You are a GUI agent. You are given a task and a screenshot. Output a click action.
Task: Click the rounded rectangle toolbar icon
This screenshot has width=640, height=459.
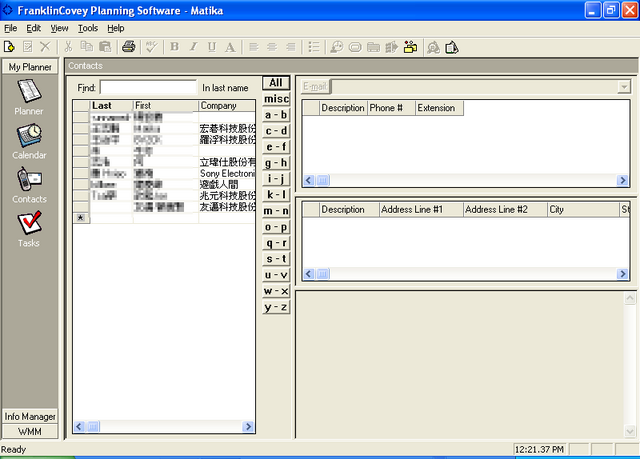coord(355,47)
